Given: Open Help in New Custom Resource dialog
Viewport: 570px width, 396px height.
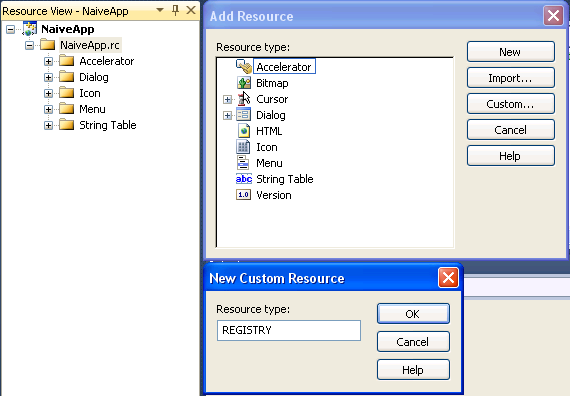Looking at the screenshot, I should (413, 369).
